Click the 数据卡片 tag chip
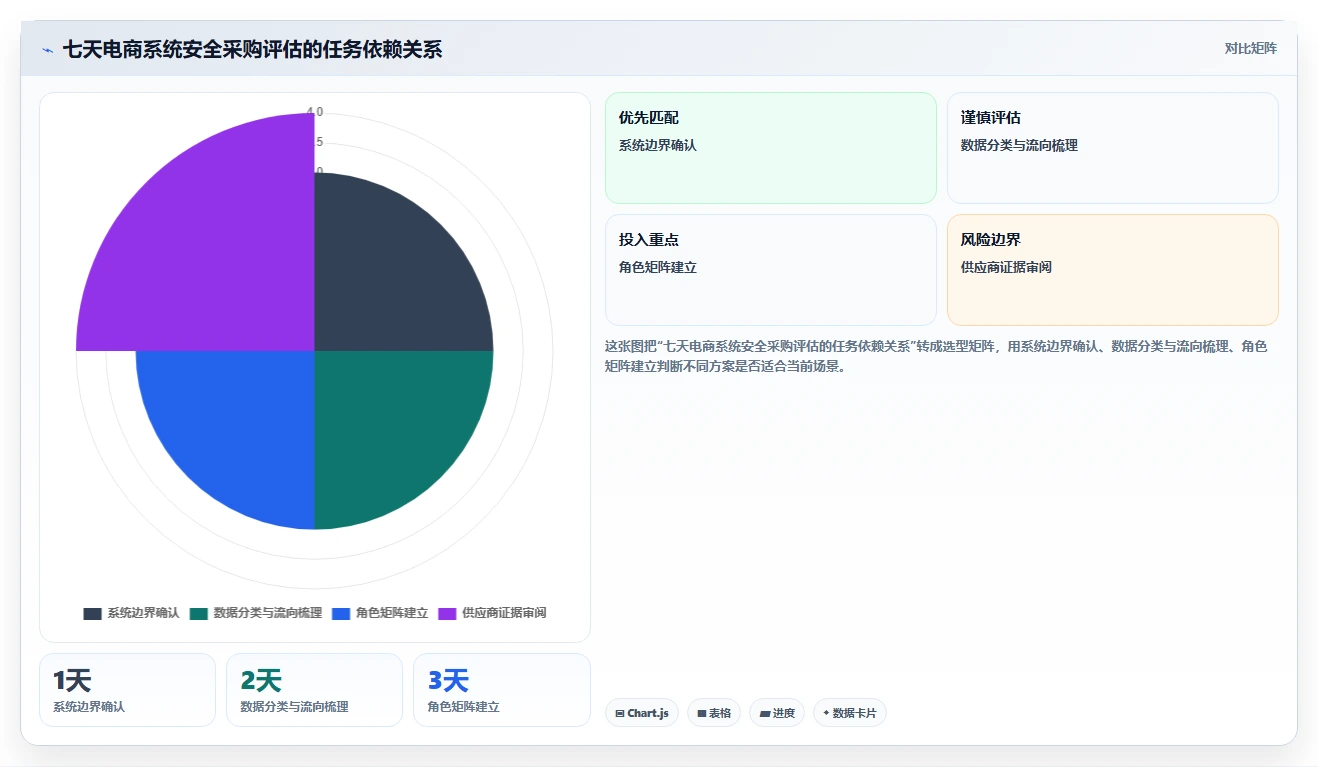 850,713
